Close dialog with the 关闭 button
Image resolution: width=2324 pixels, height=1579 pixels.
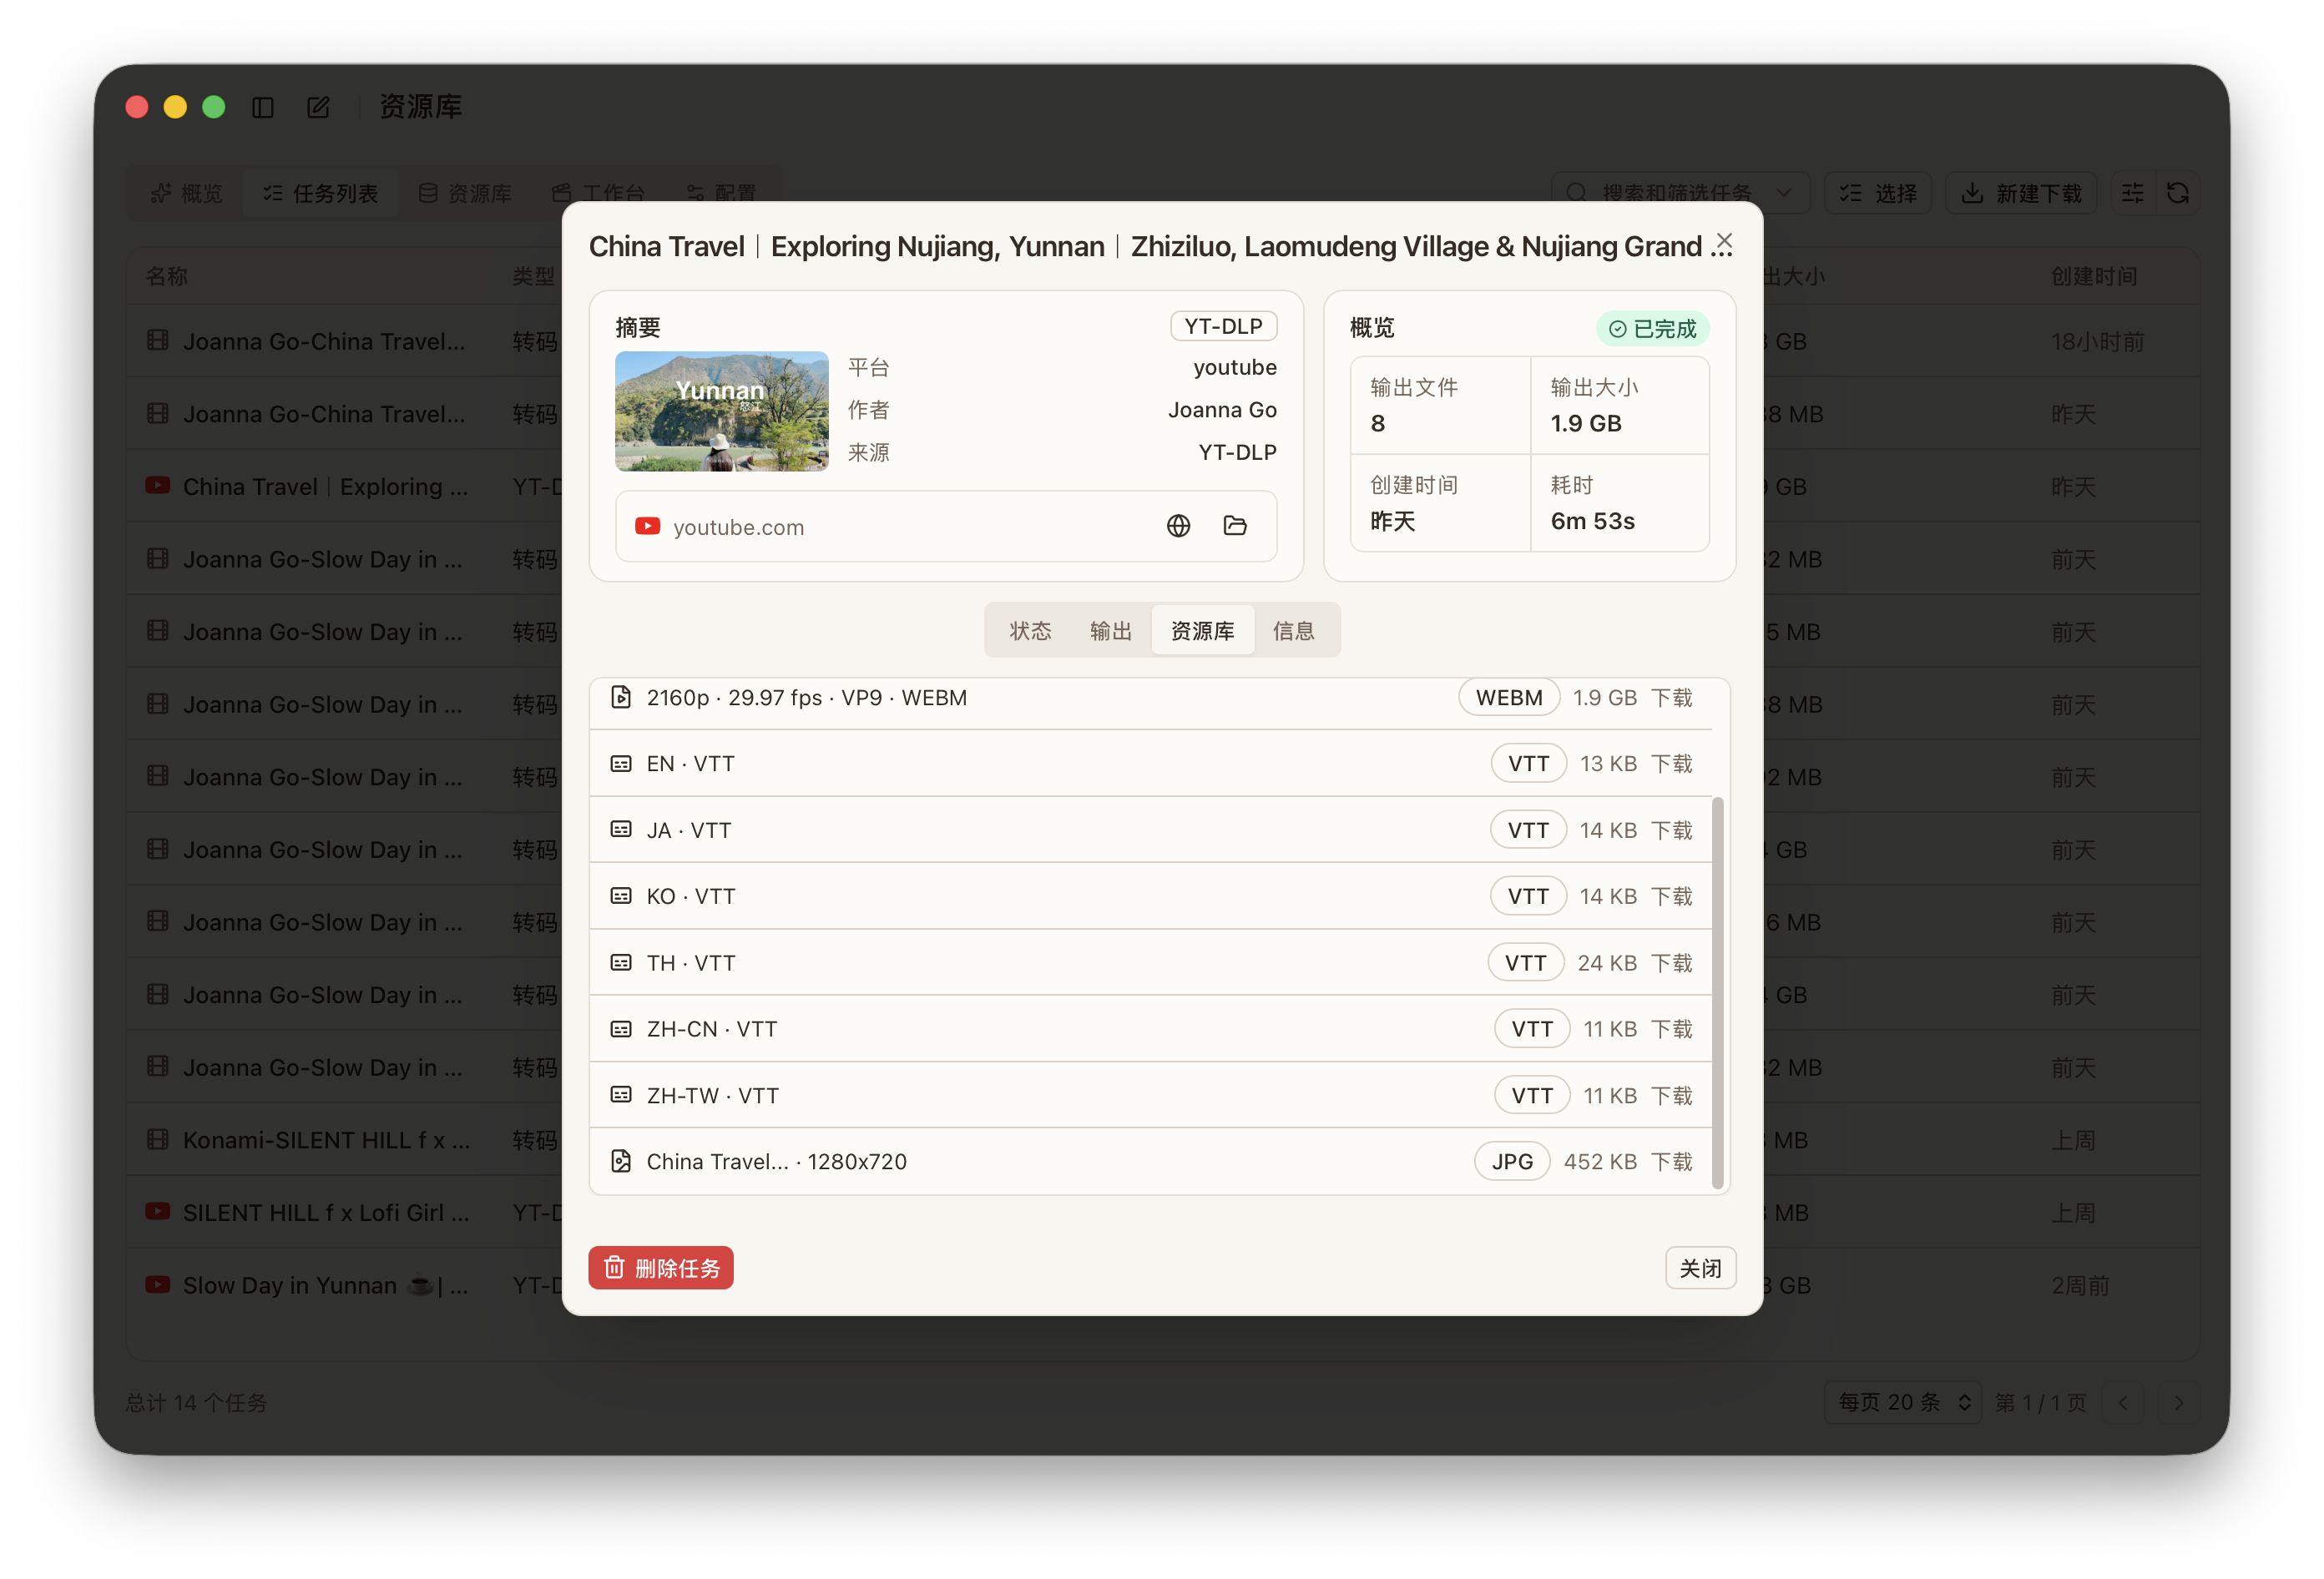[x=1700, y=1267]
